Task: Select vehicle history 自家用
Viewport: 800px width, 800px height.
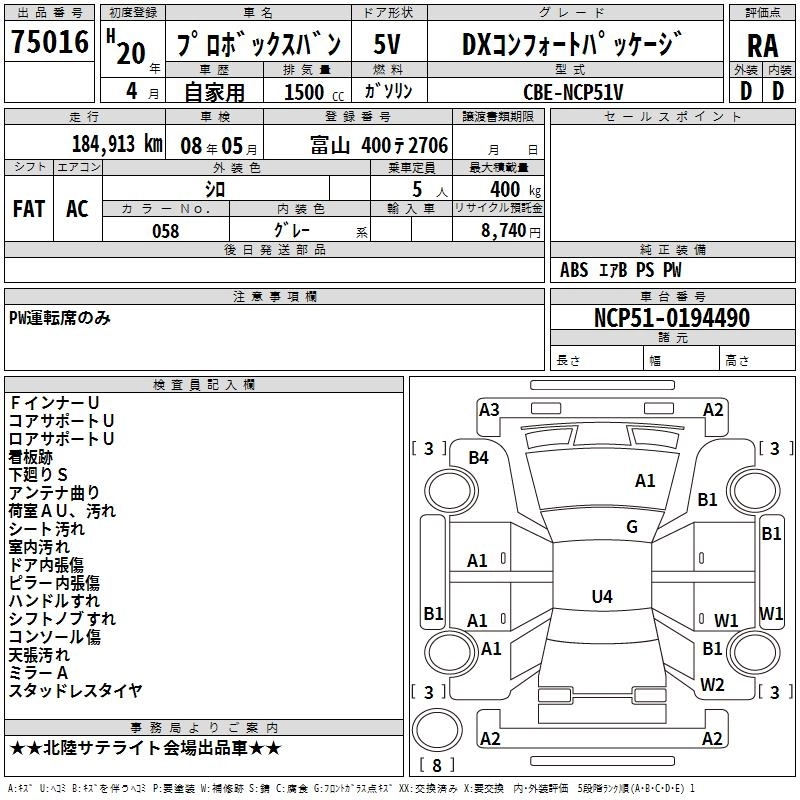Action: 214,92
